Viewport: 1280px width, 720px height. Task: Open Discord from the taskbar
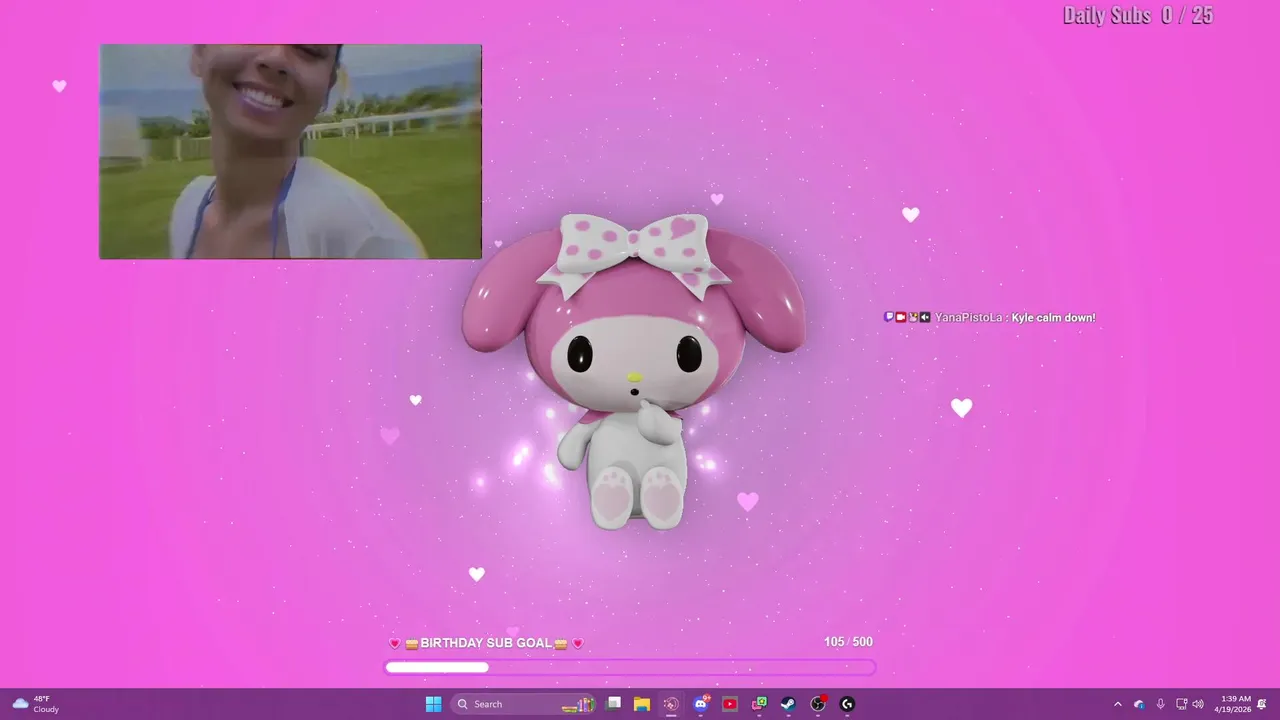click(701, 704)
